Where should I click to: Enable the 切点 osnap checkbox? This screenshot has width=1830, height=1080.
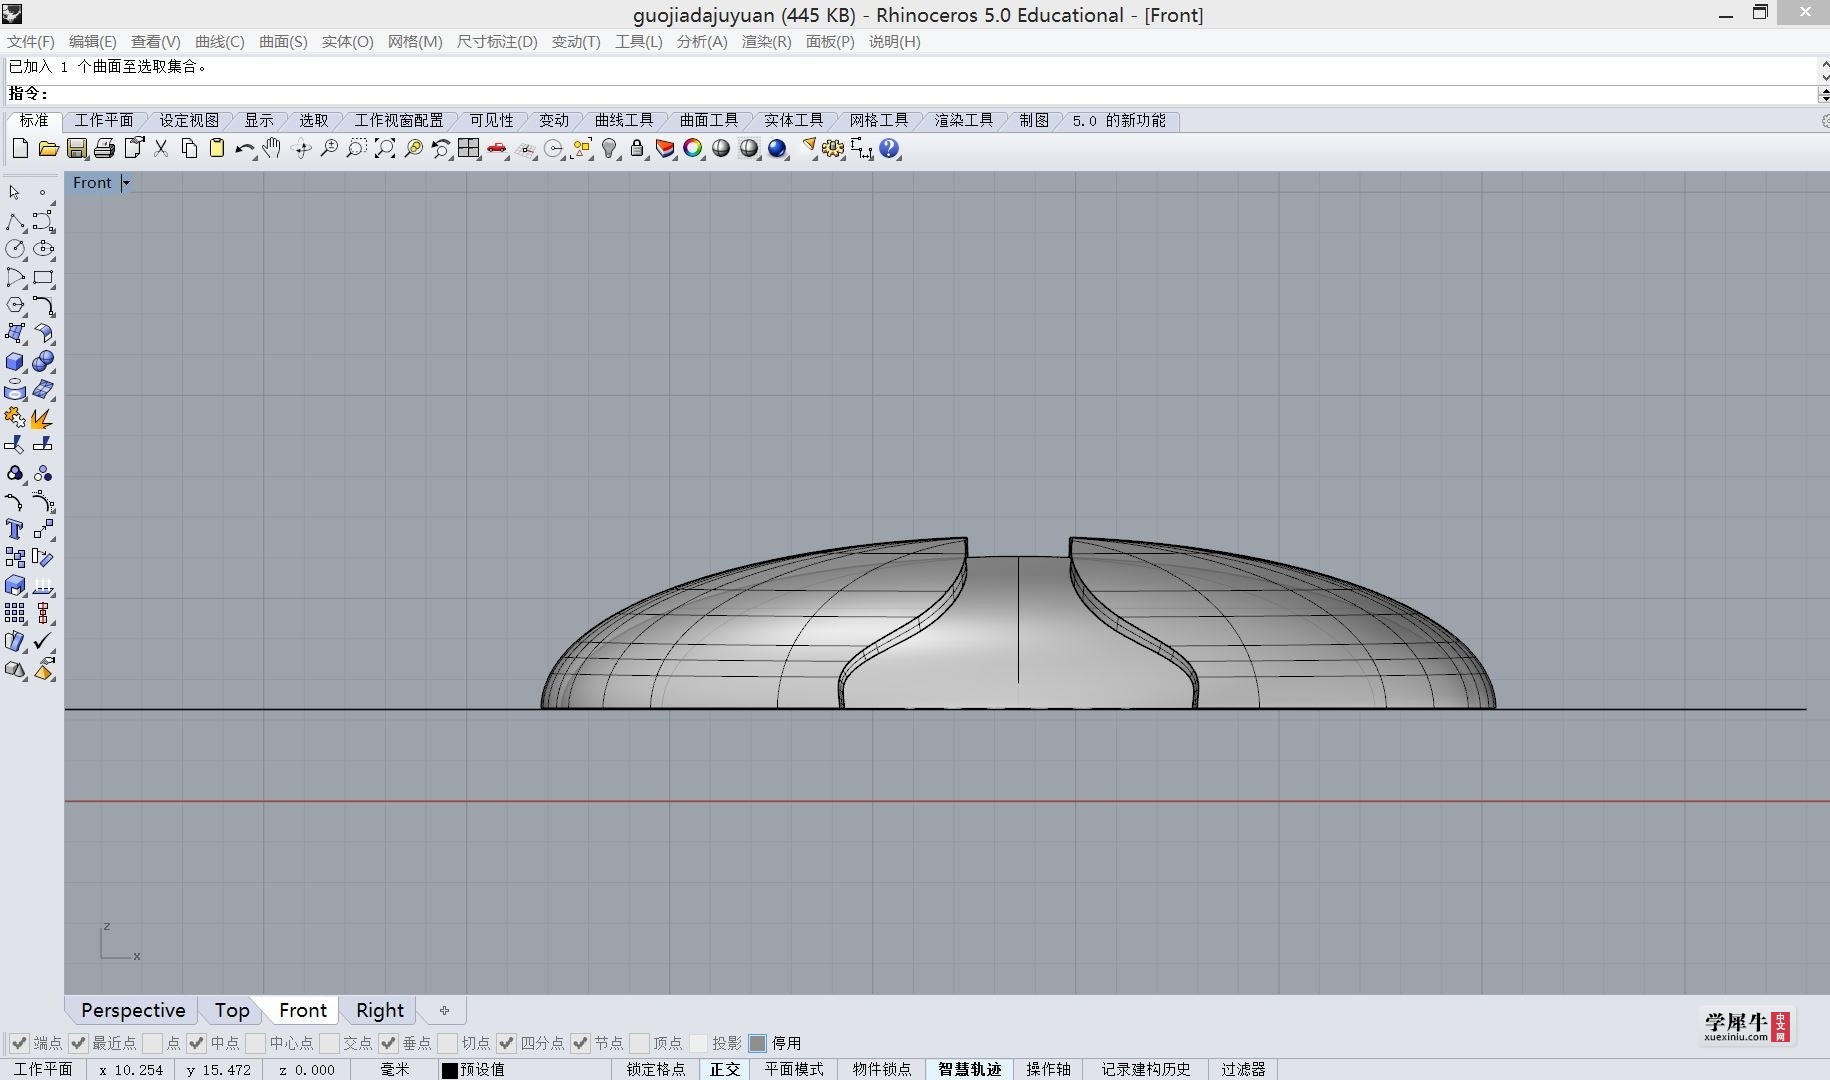click(x=447, y=1043)
